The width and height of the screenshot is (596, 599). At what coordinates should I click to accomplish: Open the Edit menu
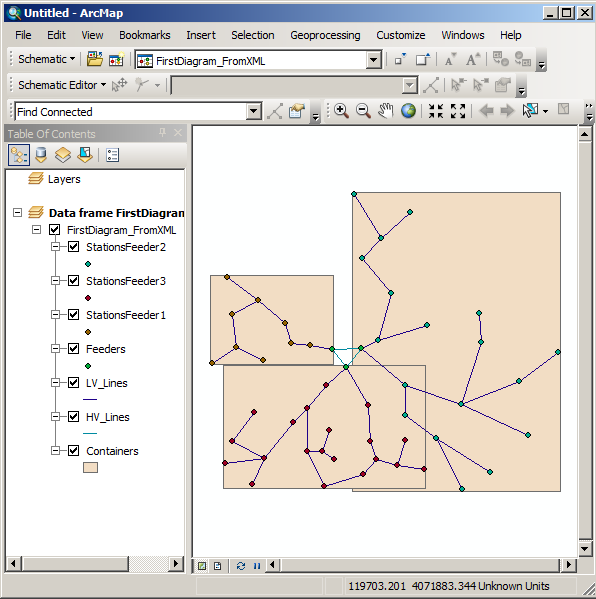coord(56,35)
